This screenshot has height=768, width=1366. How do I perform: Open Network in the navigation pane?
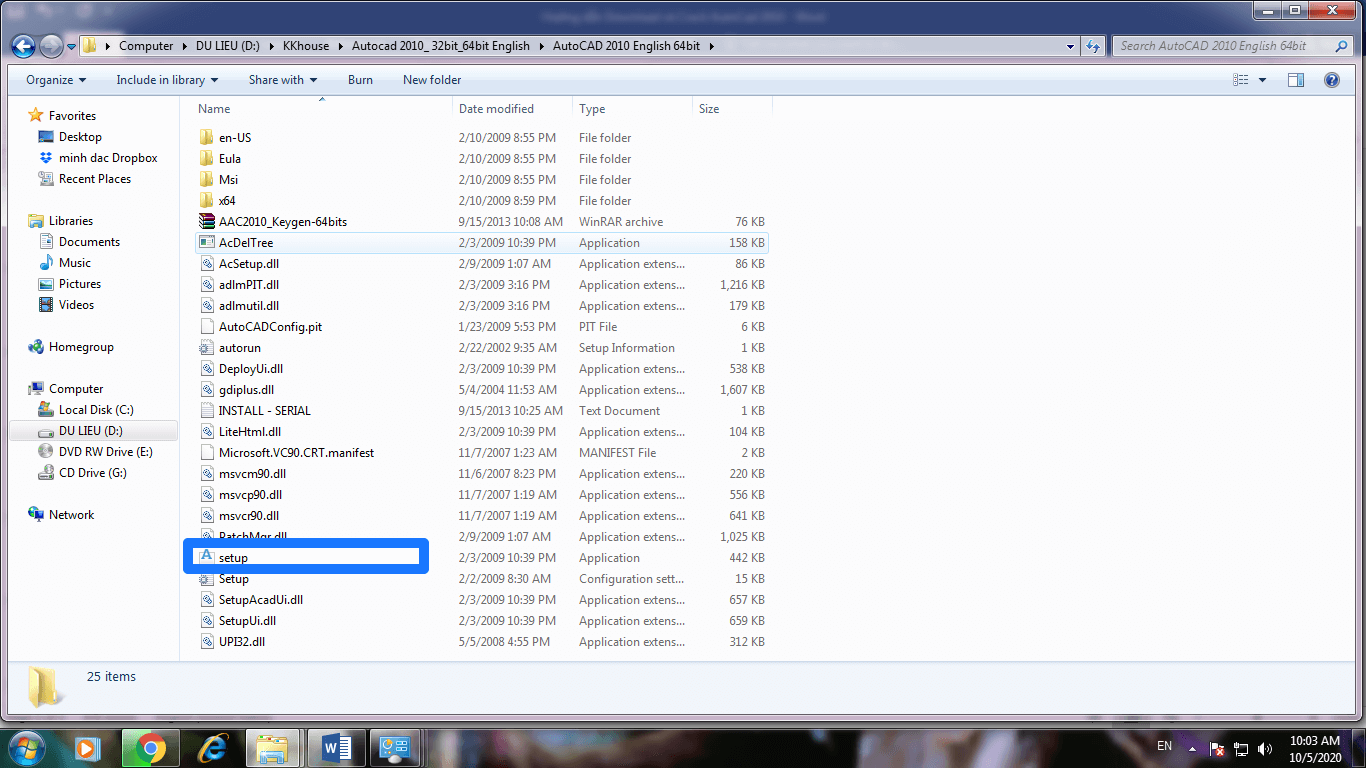point(71,515)
